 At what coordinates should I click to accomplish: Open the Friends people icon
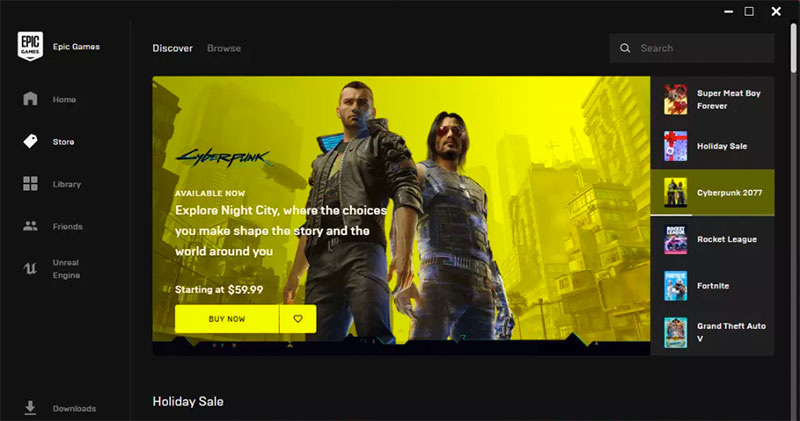pyautogui.click(x=30, y=226)
